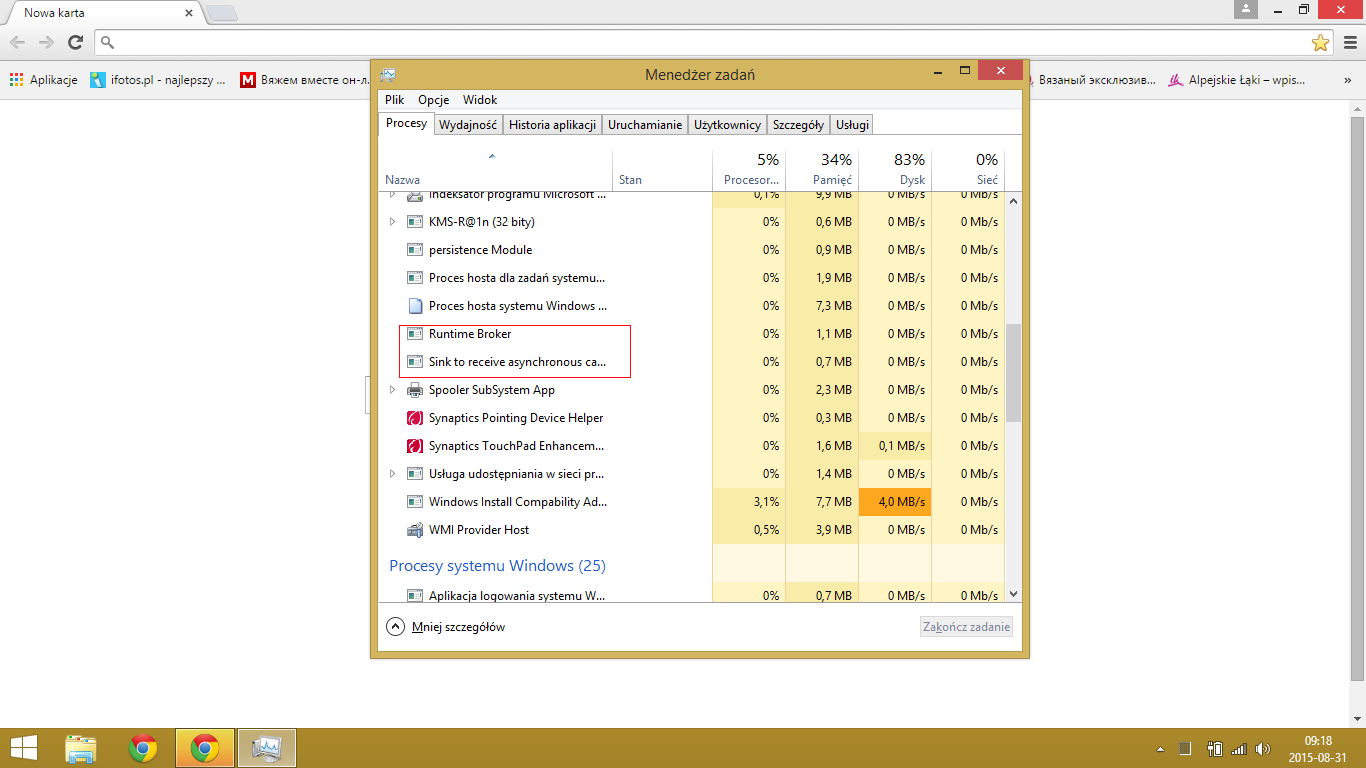
Task: Switch to the Usługi tab
Action: click(x=853, y=125)
